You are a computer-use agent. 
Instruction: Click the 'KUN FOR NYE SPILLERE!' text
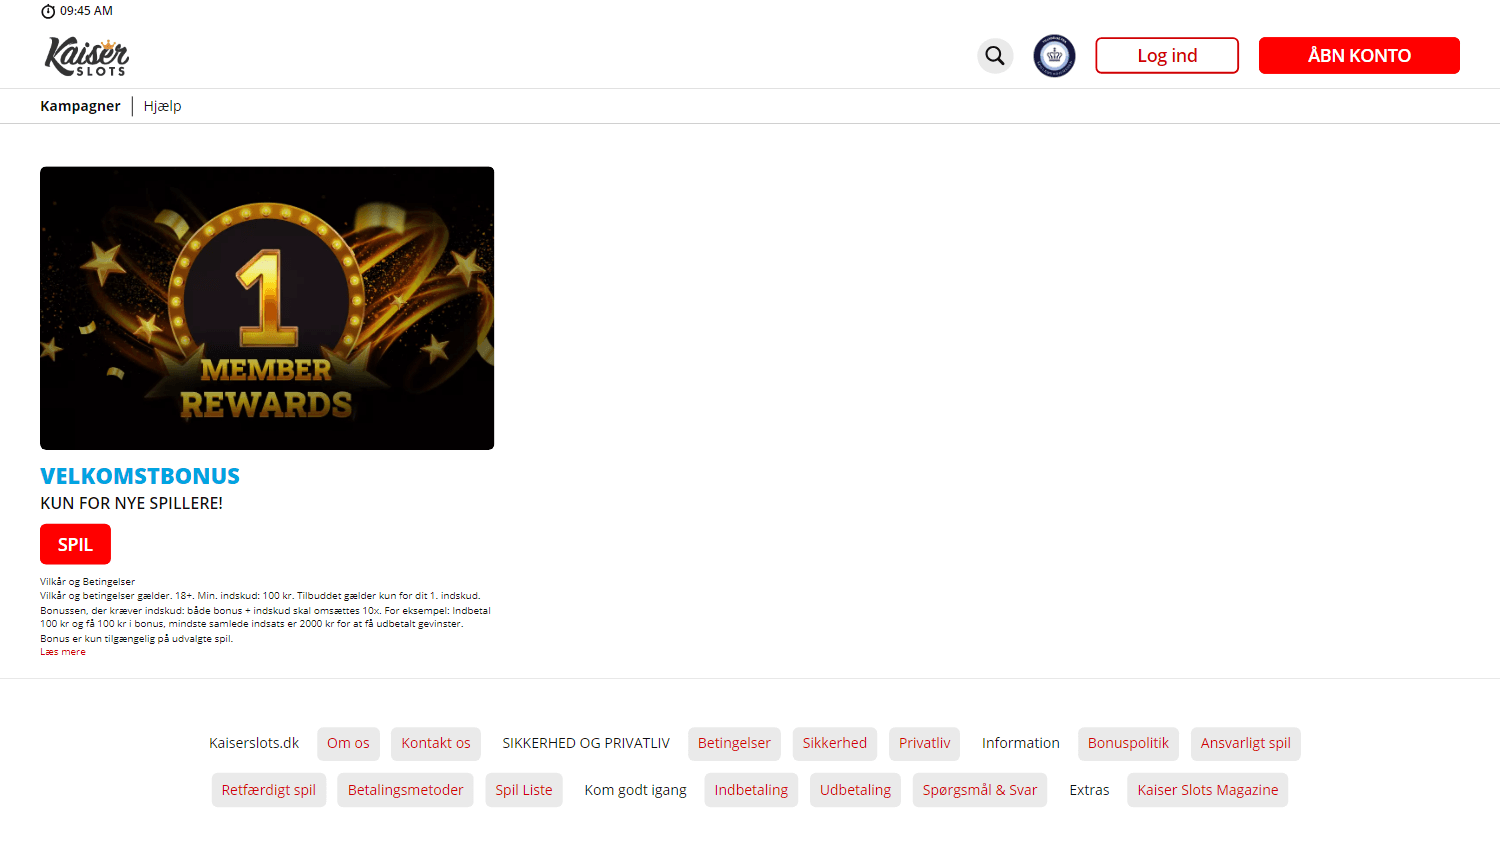[x=132, y=503]
